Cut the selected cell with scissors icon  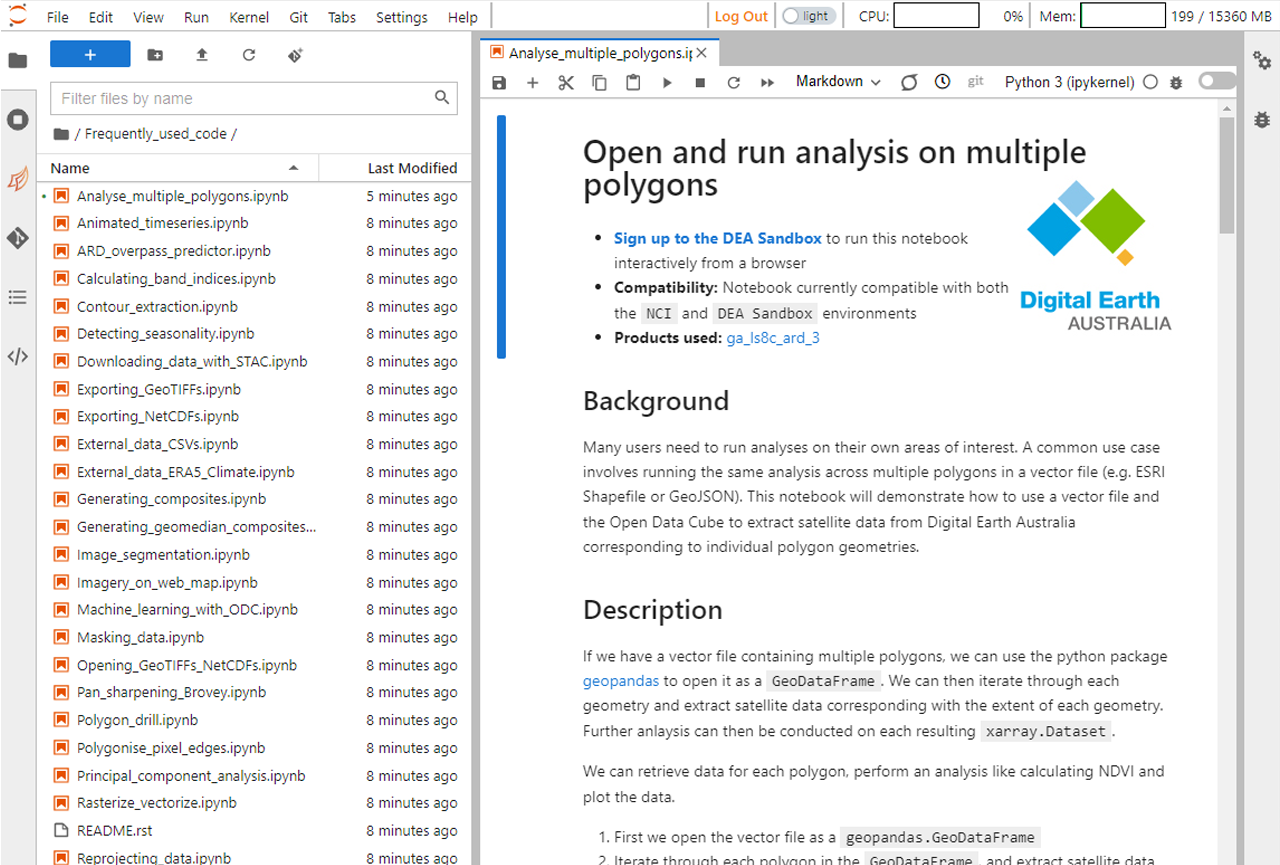pos(566,83)
